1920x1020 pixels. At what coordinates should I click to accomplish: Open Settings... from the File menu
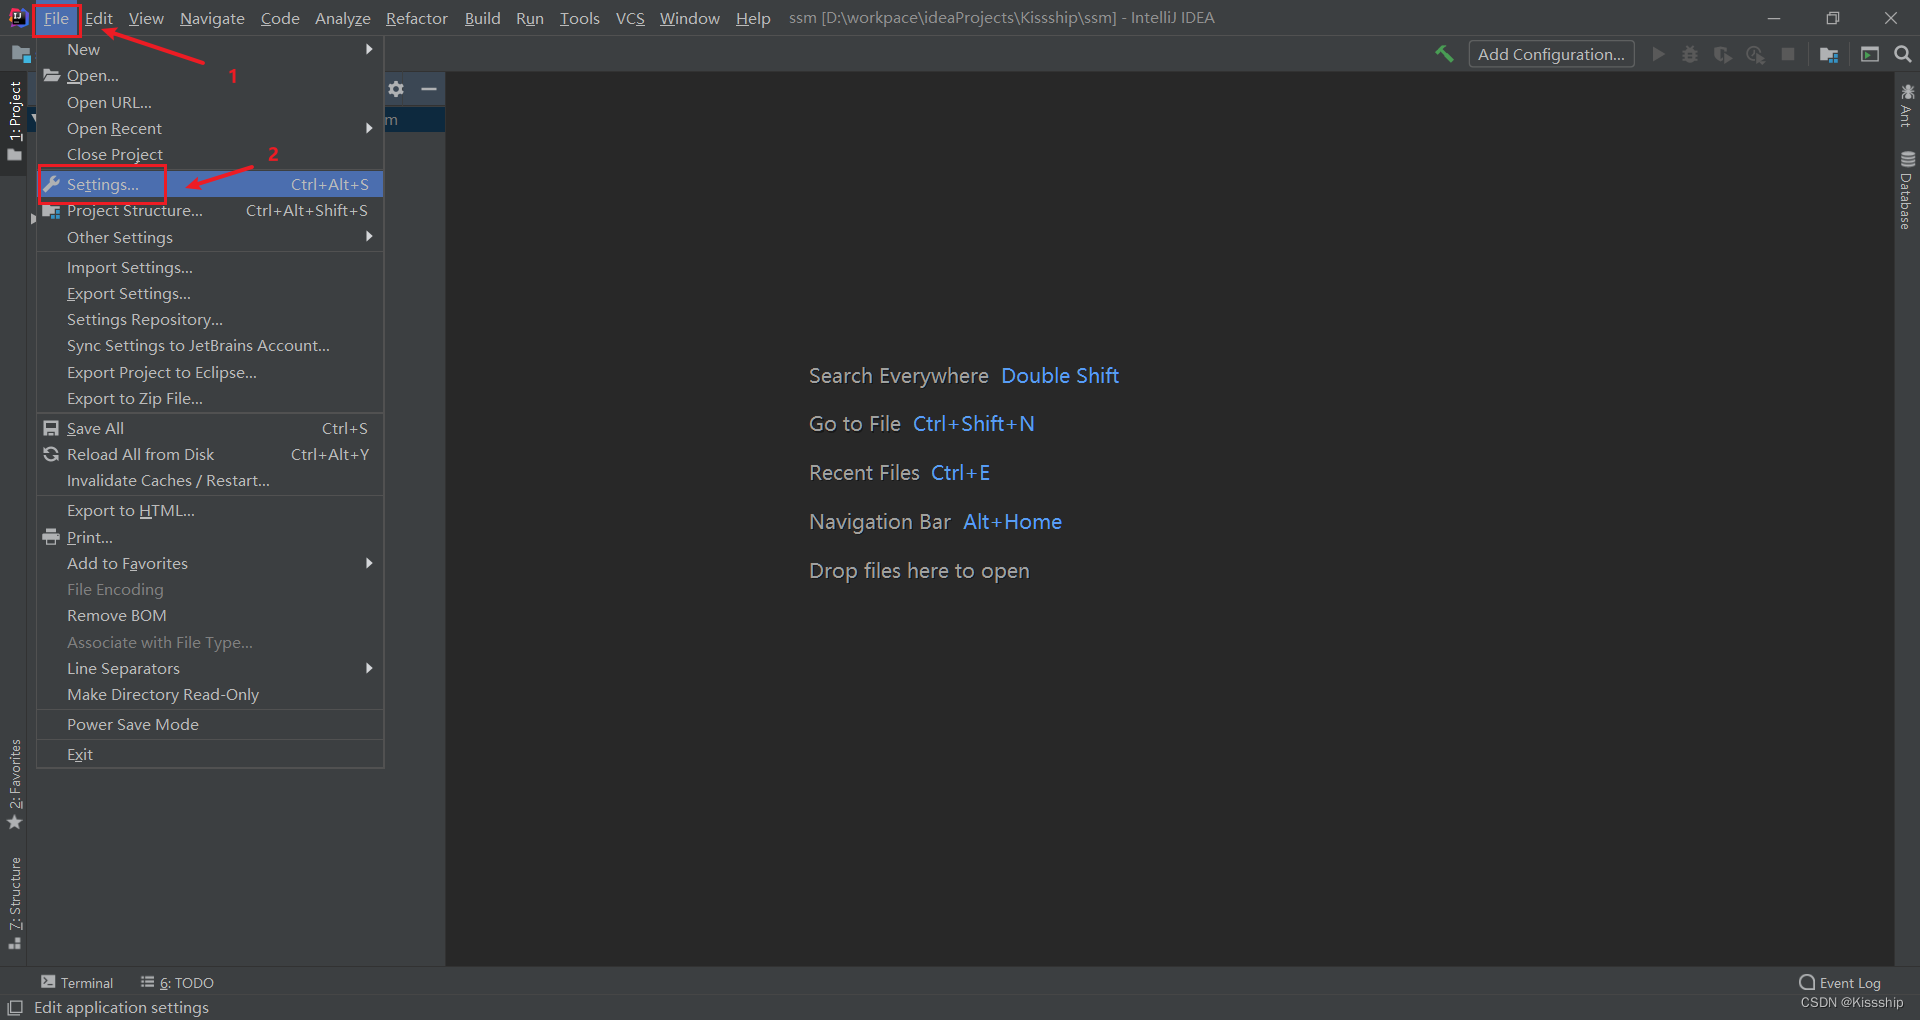point(210,184)
